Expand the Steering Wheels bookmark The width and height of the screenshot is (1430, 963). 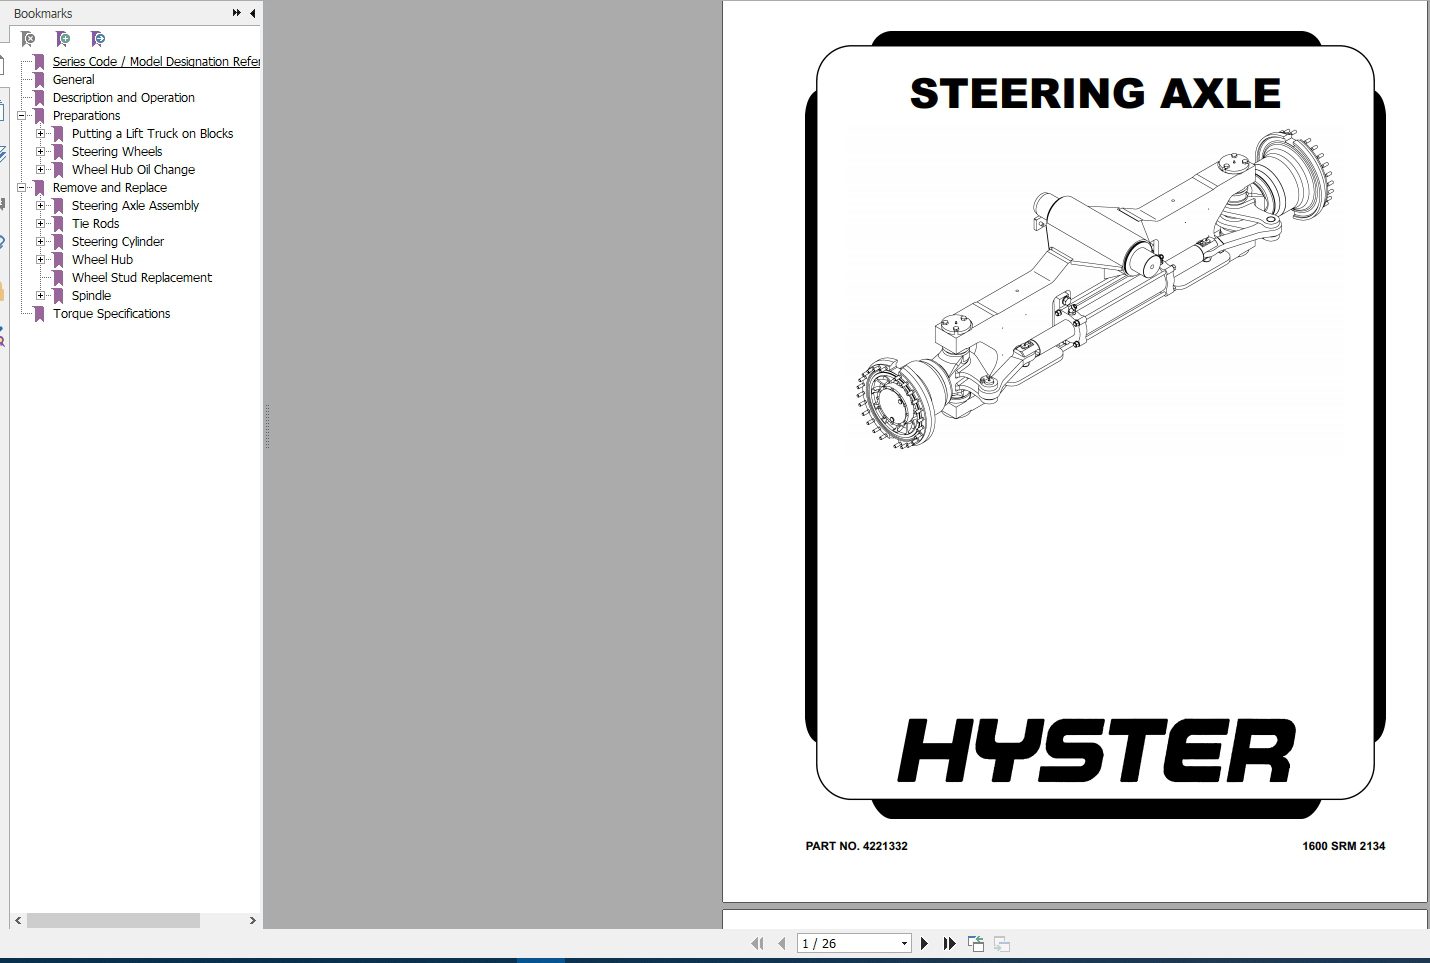pyautogui.click(x=41, y=152)
